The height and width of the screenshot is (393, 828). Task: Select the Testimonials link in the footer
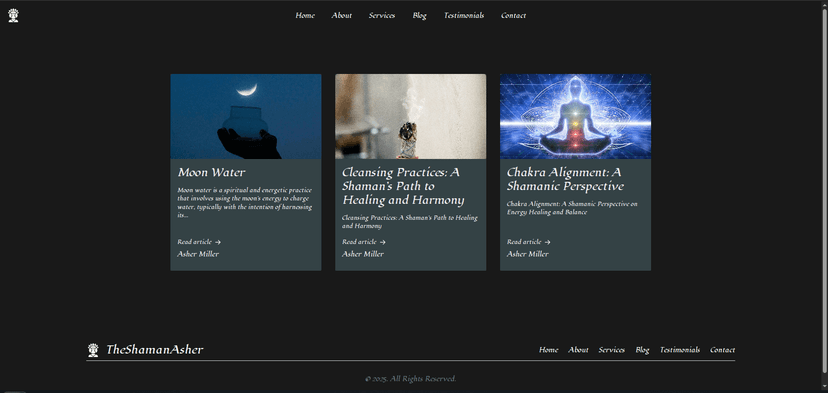(x=680, y=350)
